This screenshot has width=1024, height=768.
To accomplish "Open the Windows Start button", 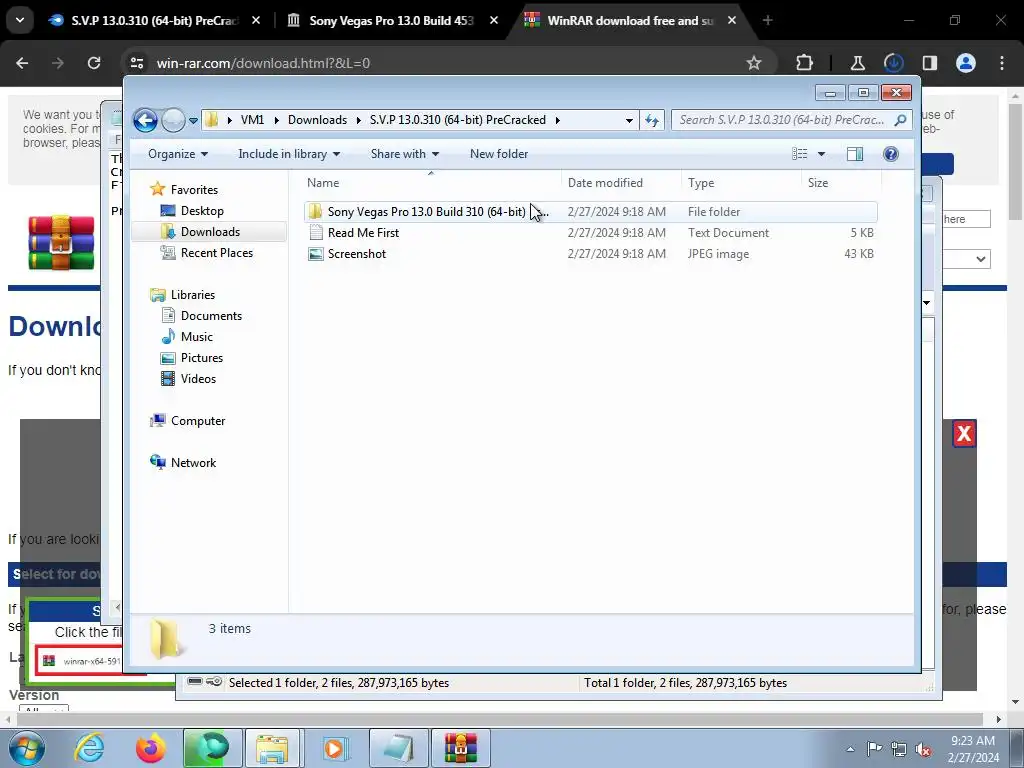I will pos(26,748).
